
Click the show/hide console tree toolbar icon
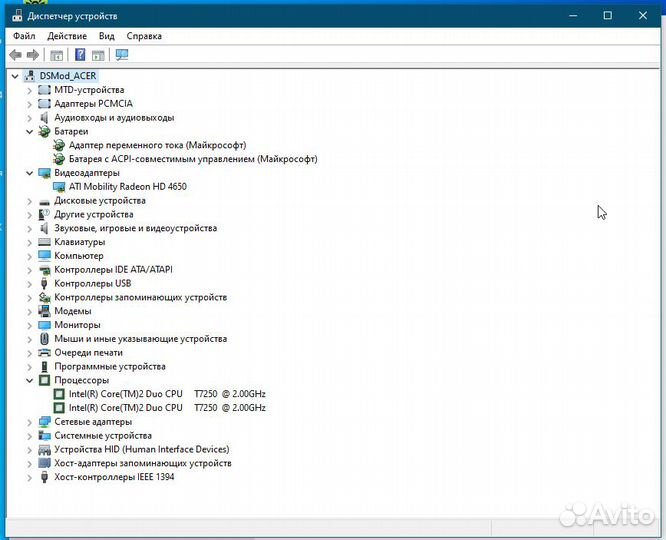[x=56, y=55]
